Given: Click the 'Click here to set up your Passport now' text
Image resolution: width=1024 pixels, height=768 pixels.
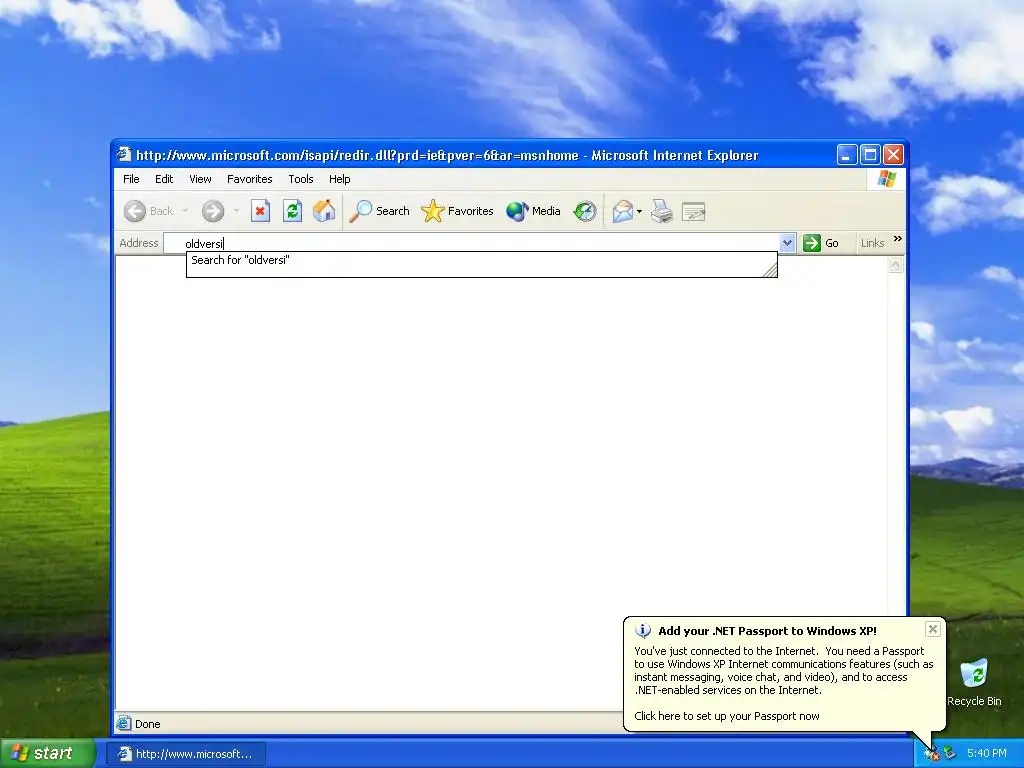Looking at the screenshot, I should (726, 716).
